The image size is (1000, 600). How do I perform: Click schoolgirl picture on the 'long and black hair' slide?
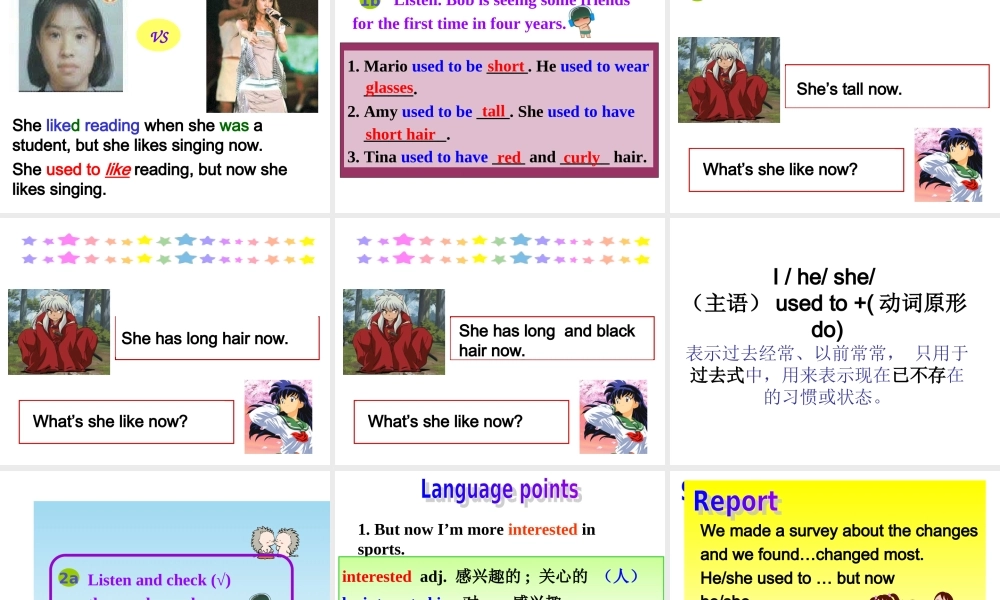(613, 417)
